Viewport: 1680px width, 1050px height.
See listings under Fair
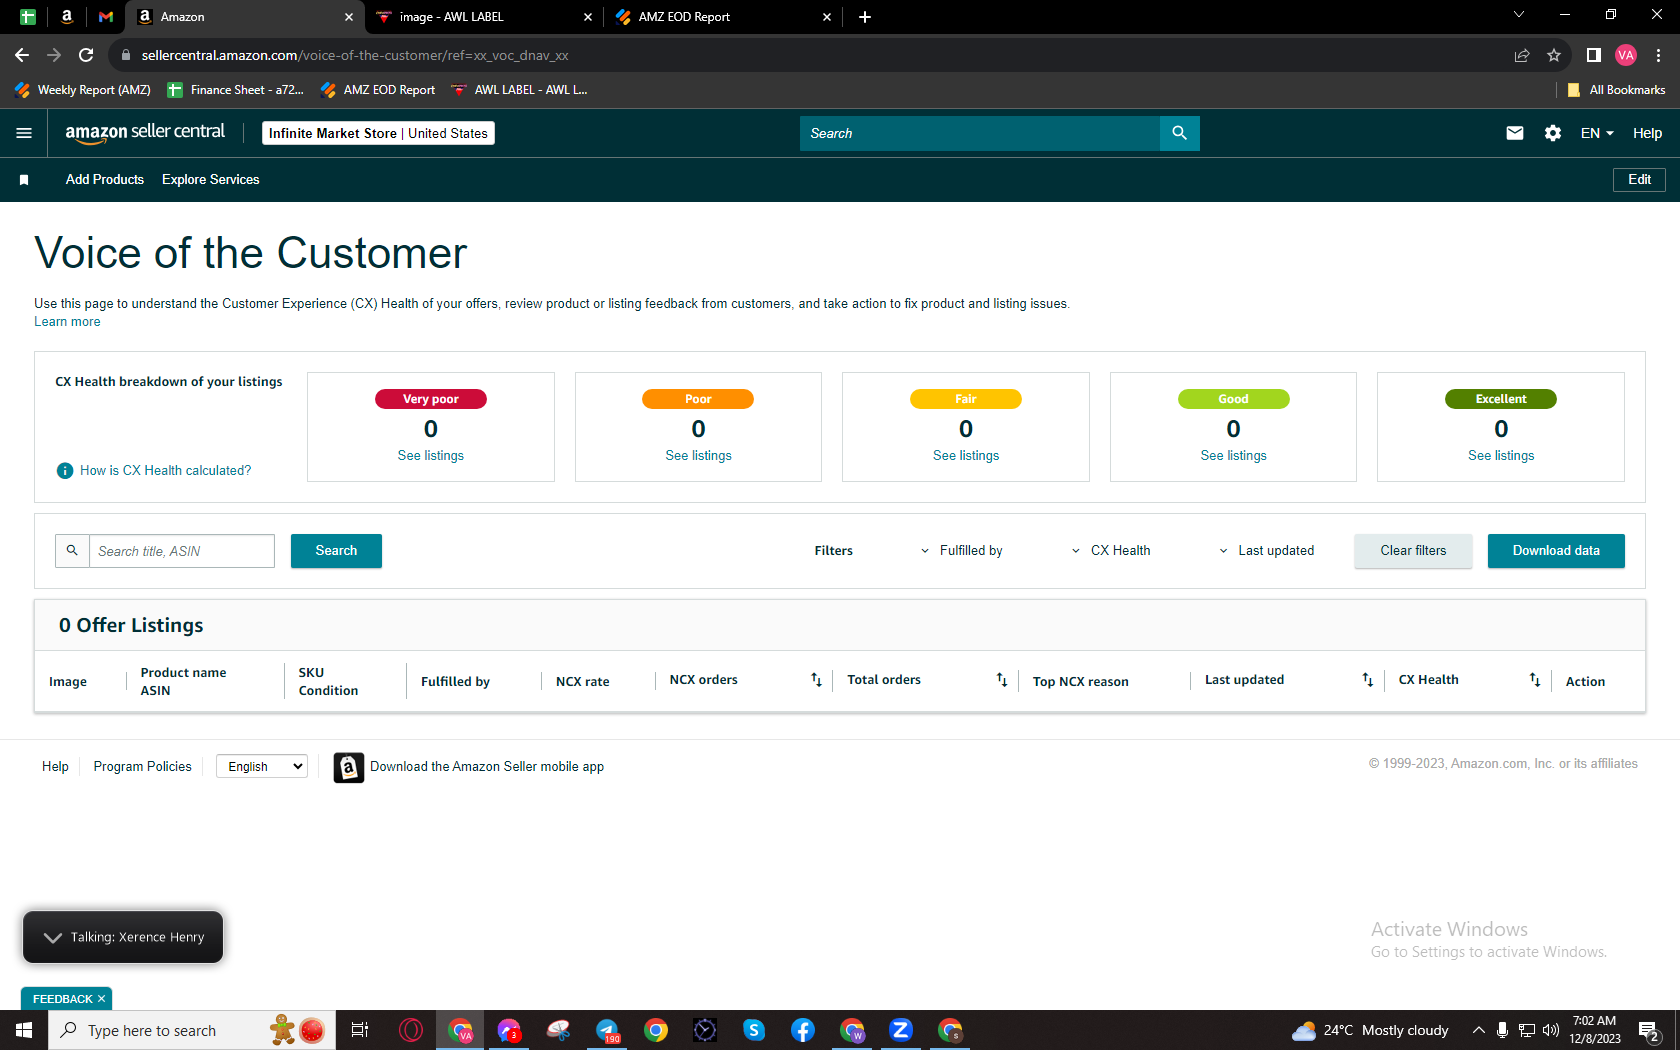point(966,456)
